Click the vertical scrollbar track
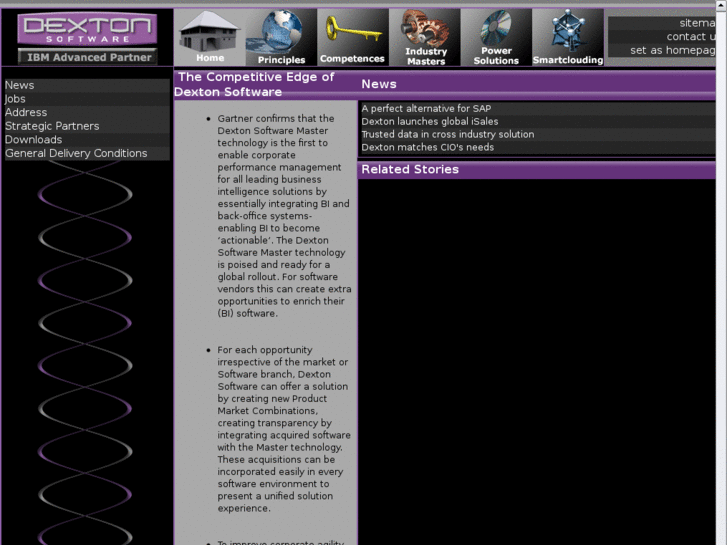Screen dimensions: 727x545 [721, 278]
